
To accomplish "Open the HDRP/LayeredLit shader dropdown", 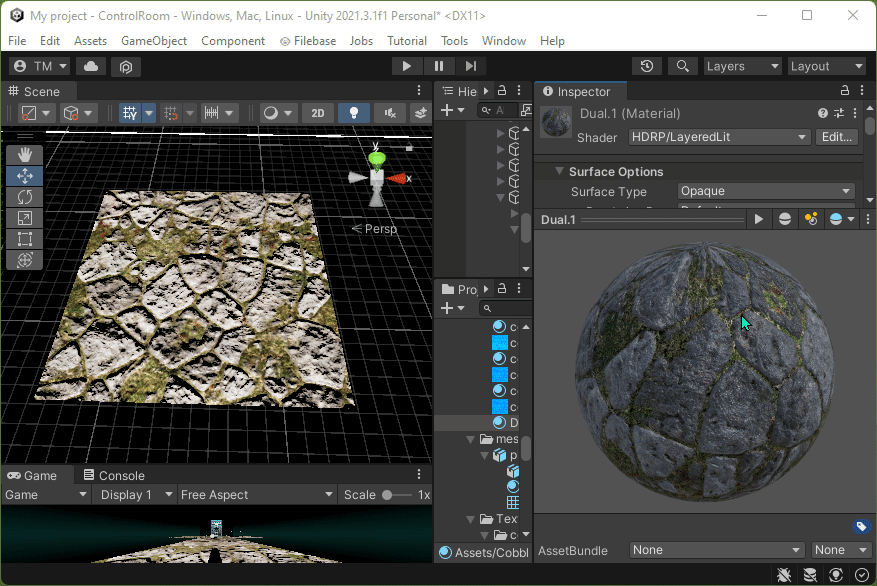I will pyautogui.click(x=719, y=137).
